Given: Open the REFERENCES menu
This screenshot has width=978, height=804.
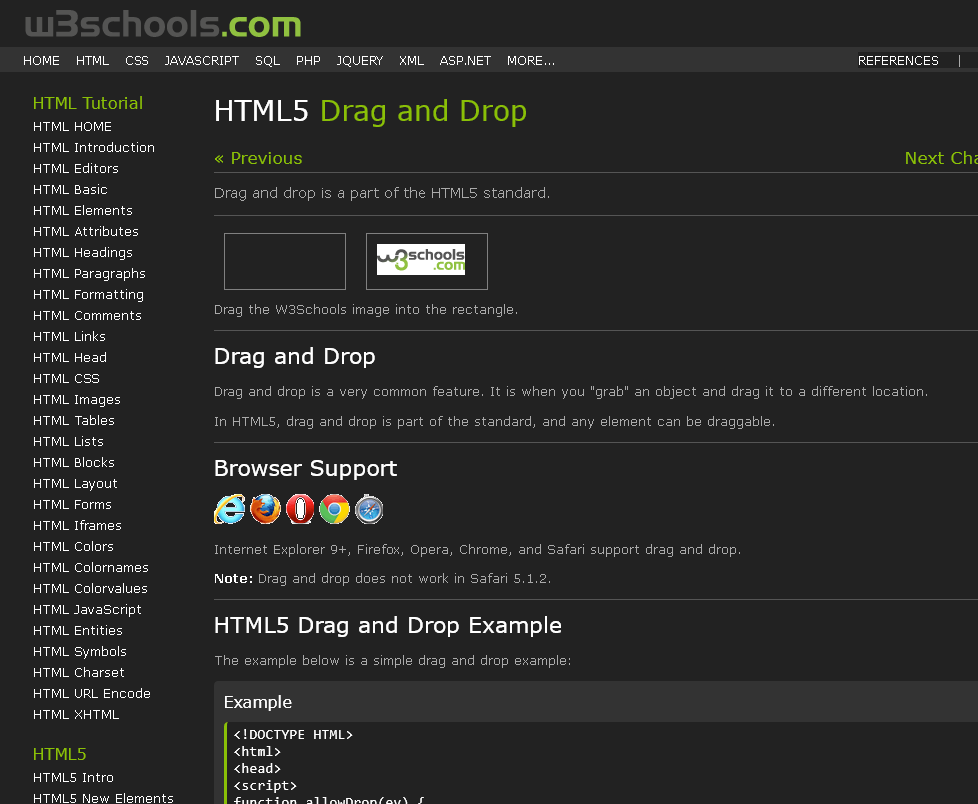Looking at the screenshot, I should 898,60.
